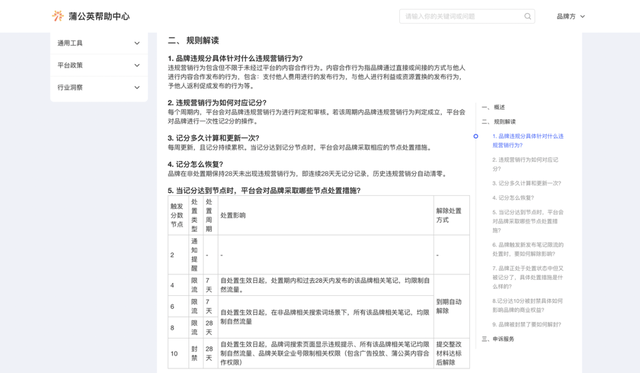
Task: Click the cell 自处置生效日起，品牌词搜索页面显示违规提示
Action: click(326, 353)
